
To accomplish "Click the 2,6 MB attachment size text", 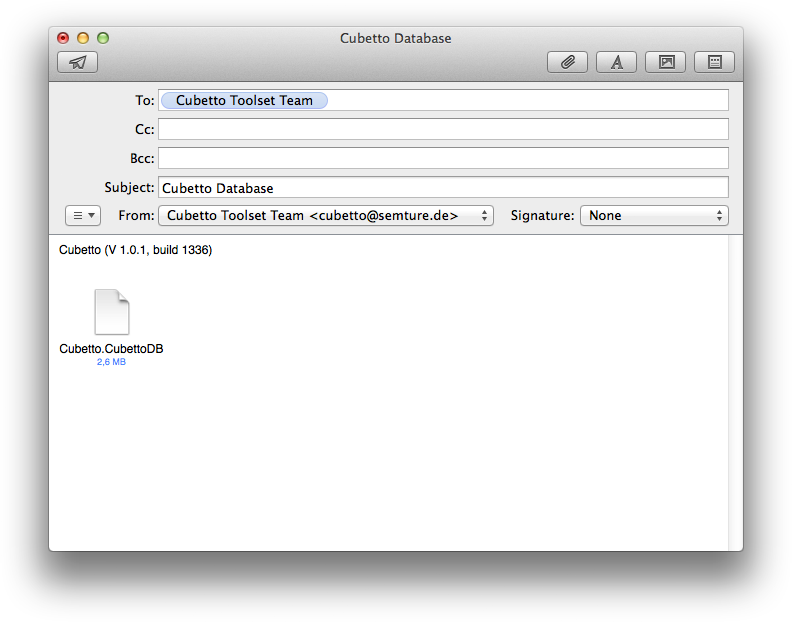I will point(111,362).
